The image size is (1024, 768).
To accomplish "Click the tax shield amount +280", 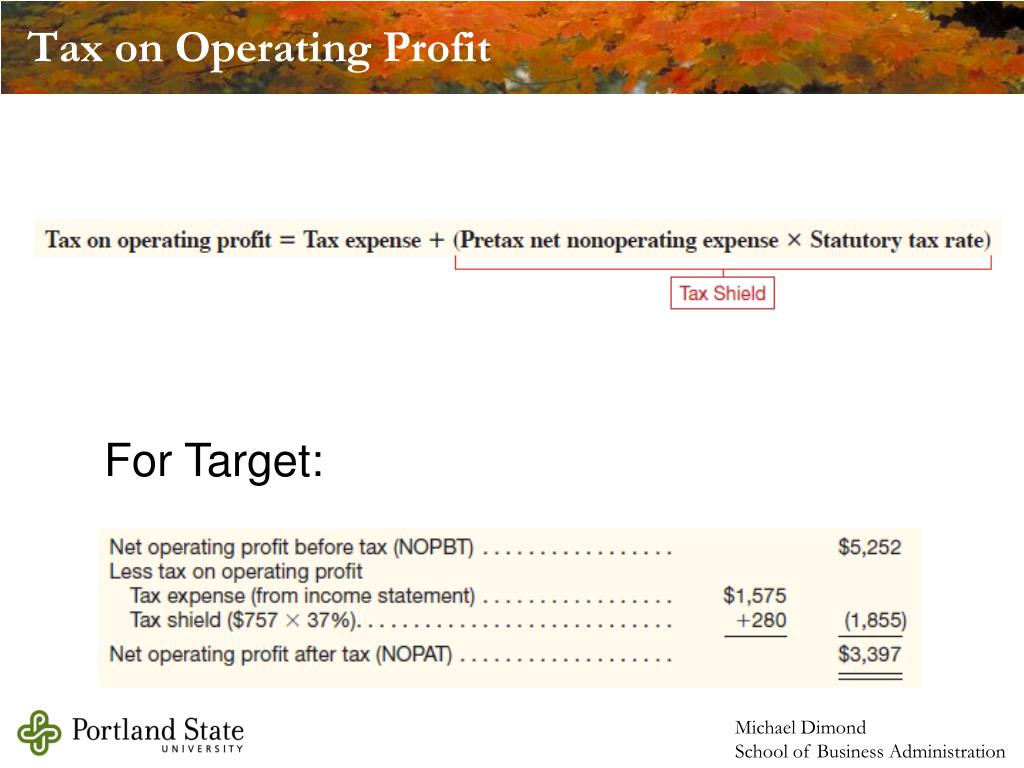I will 761,620.
